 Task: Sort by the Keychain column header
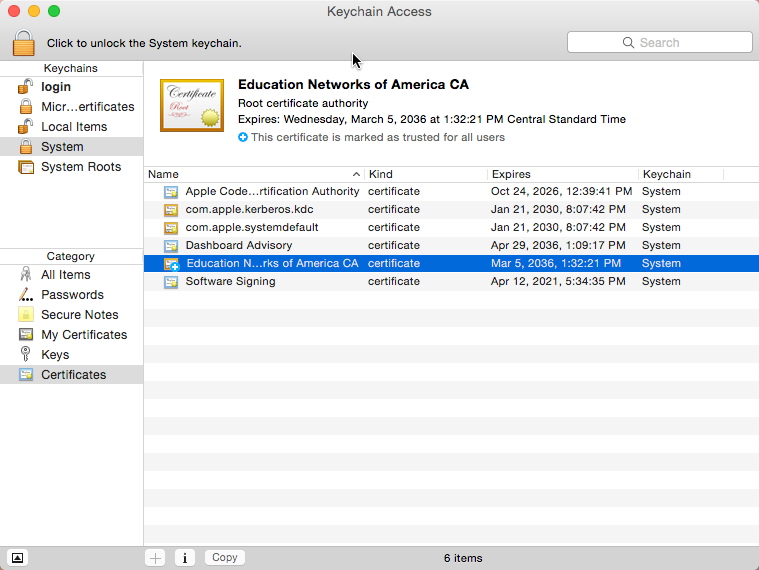coord(681,174)
